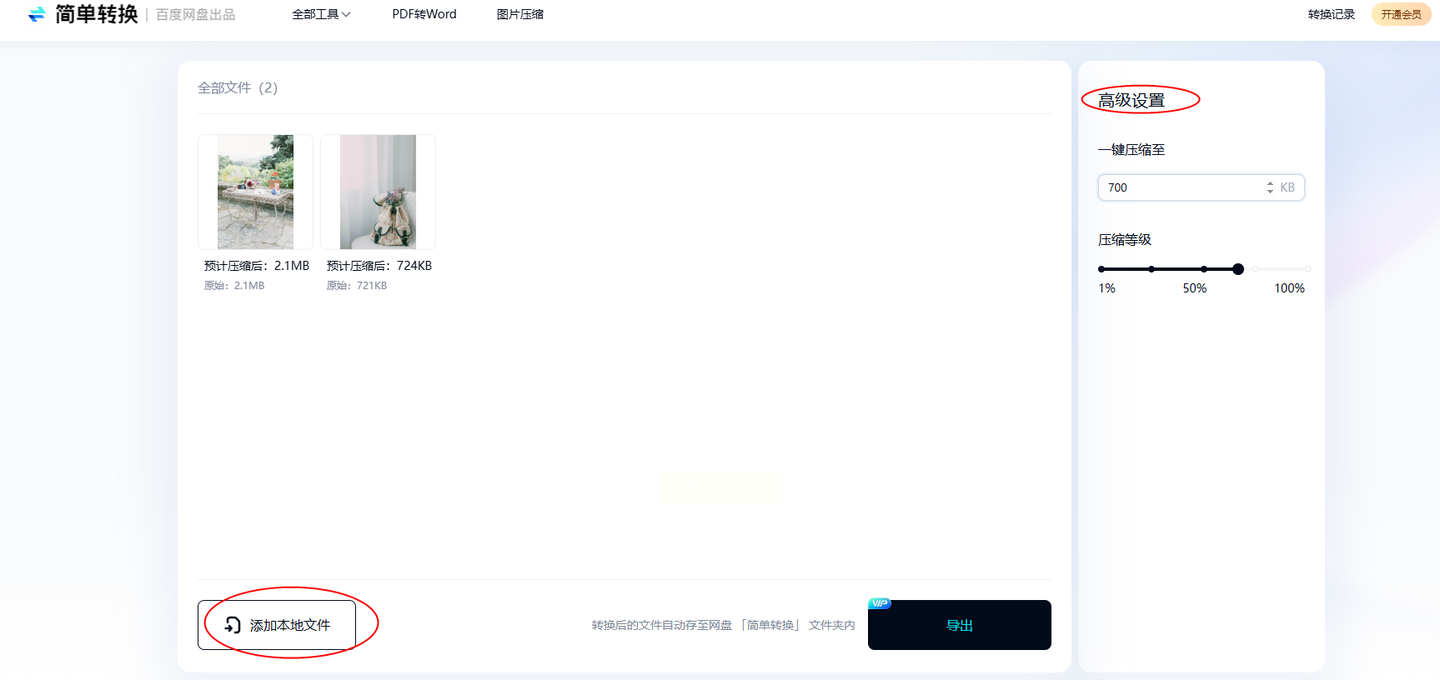Click the 100% label under slider

coord(1289,288)
